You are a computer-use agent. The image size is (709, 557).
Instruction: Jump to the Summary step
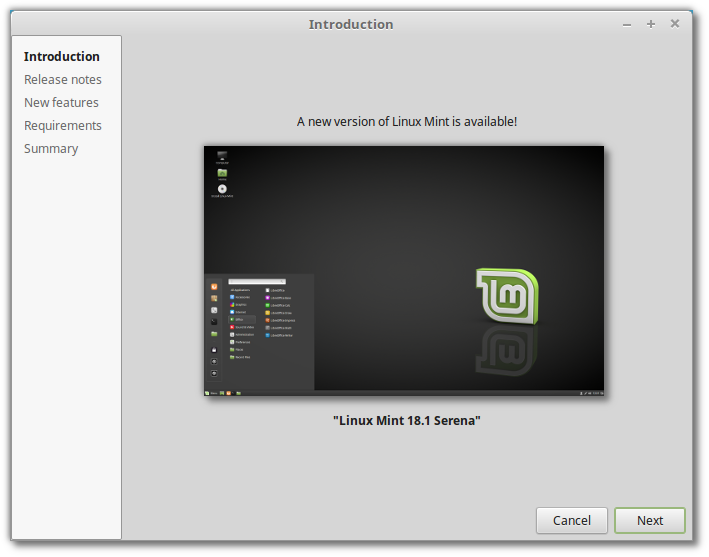click(51, 149)
